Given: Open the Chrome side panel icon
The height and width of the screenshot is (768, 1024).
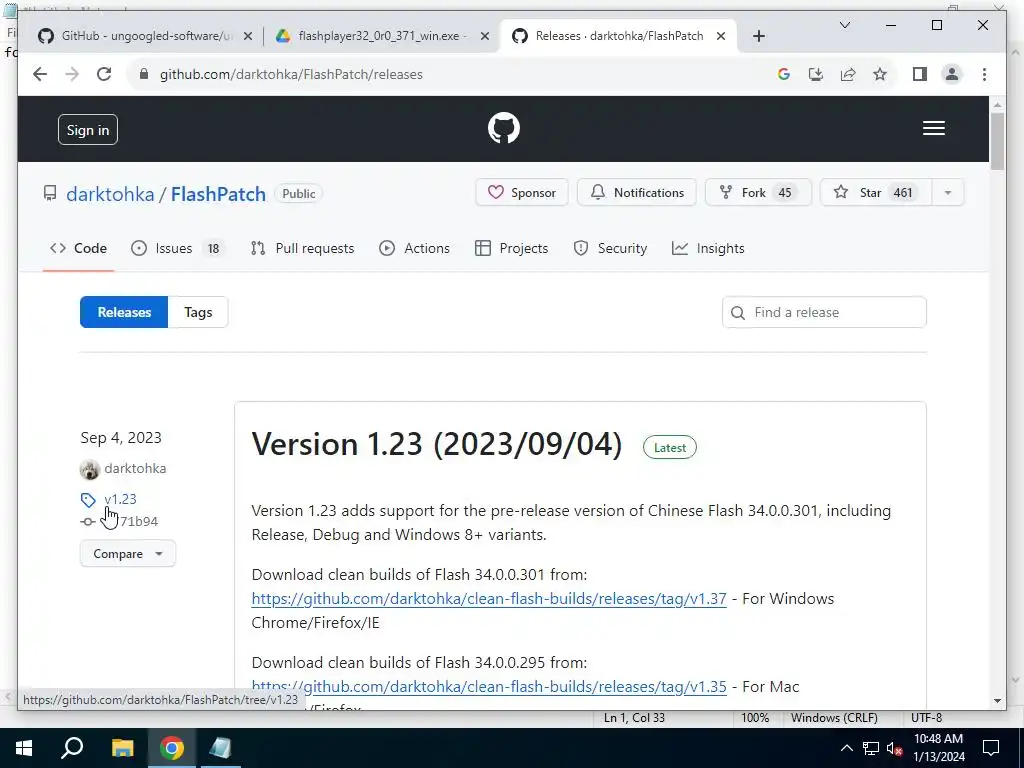Looking at the screenshot, I should tap(920, 74).
